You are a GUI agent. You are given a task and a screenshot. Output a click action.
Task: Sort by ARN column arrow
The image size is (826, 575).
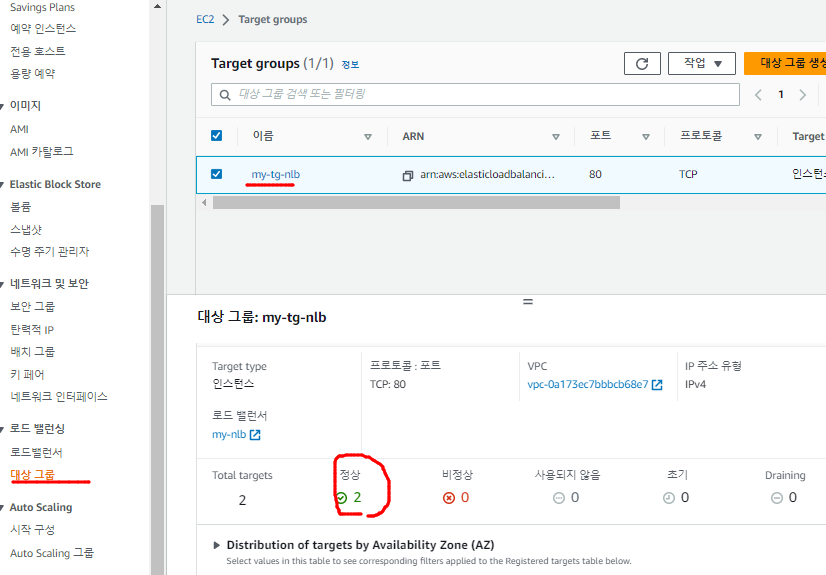click(555, 137)
